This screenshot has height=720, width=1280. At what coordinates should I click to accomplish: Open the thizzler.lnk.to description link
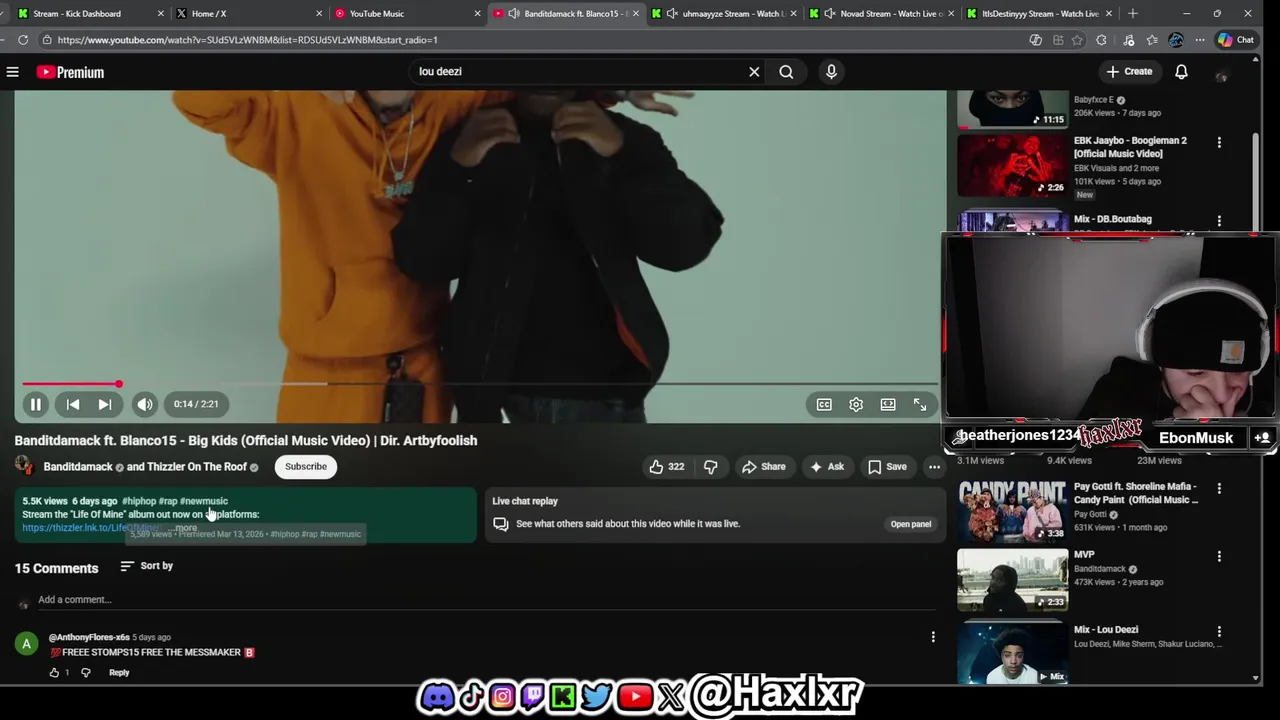coord(90,528)
